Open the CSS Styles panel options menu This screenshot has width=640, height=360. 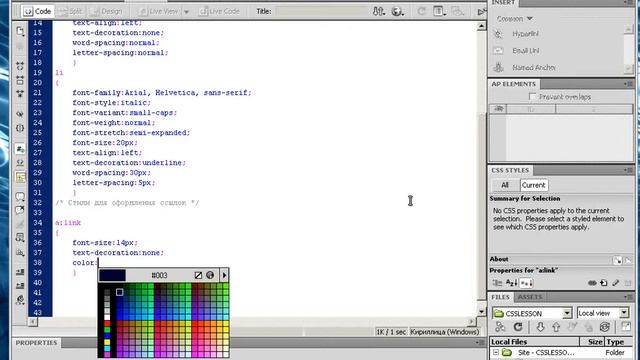(628, 170)
